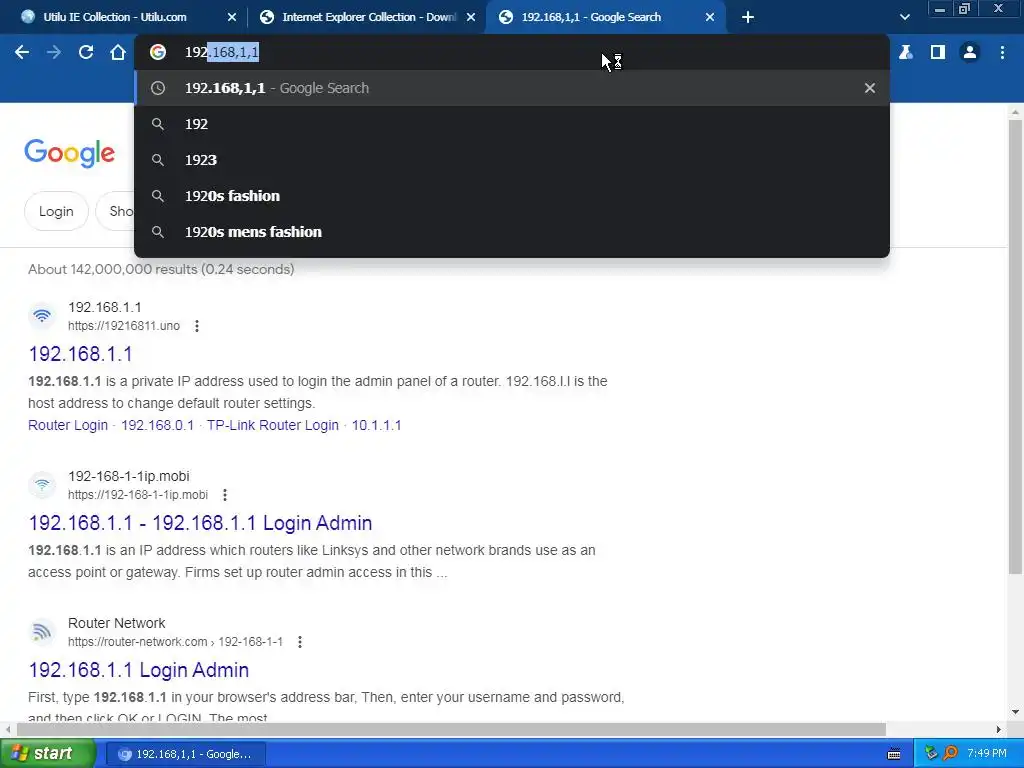Open Chrome three-dot menu
This screenshot has width=1024, height=768.
1002,52
